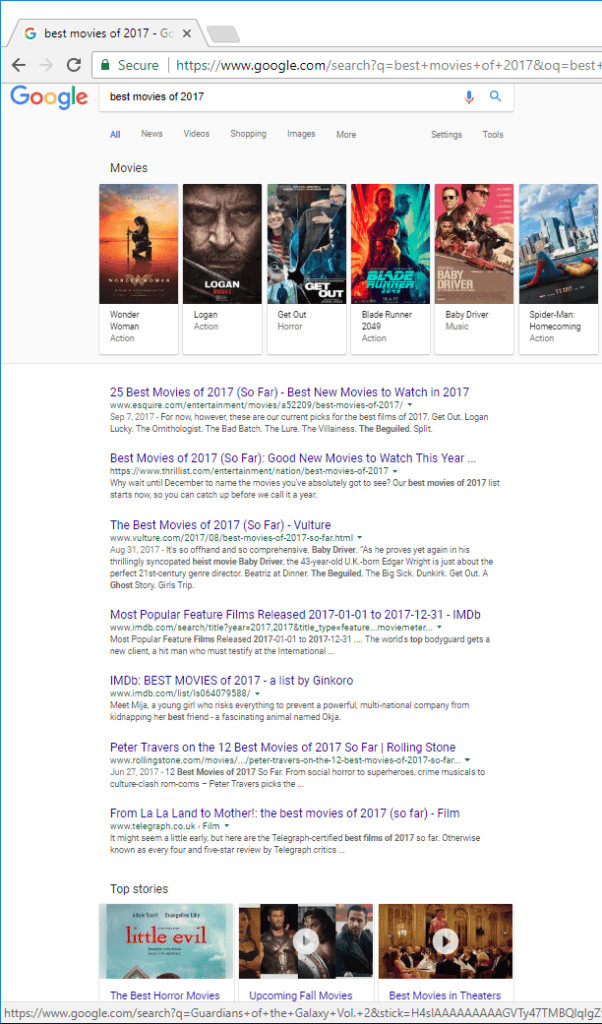This screenshot has height=1024, width=602.
Task: Click the browser back arrow
Action: click(x=18, y=65)
